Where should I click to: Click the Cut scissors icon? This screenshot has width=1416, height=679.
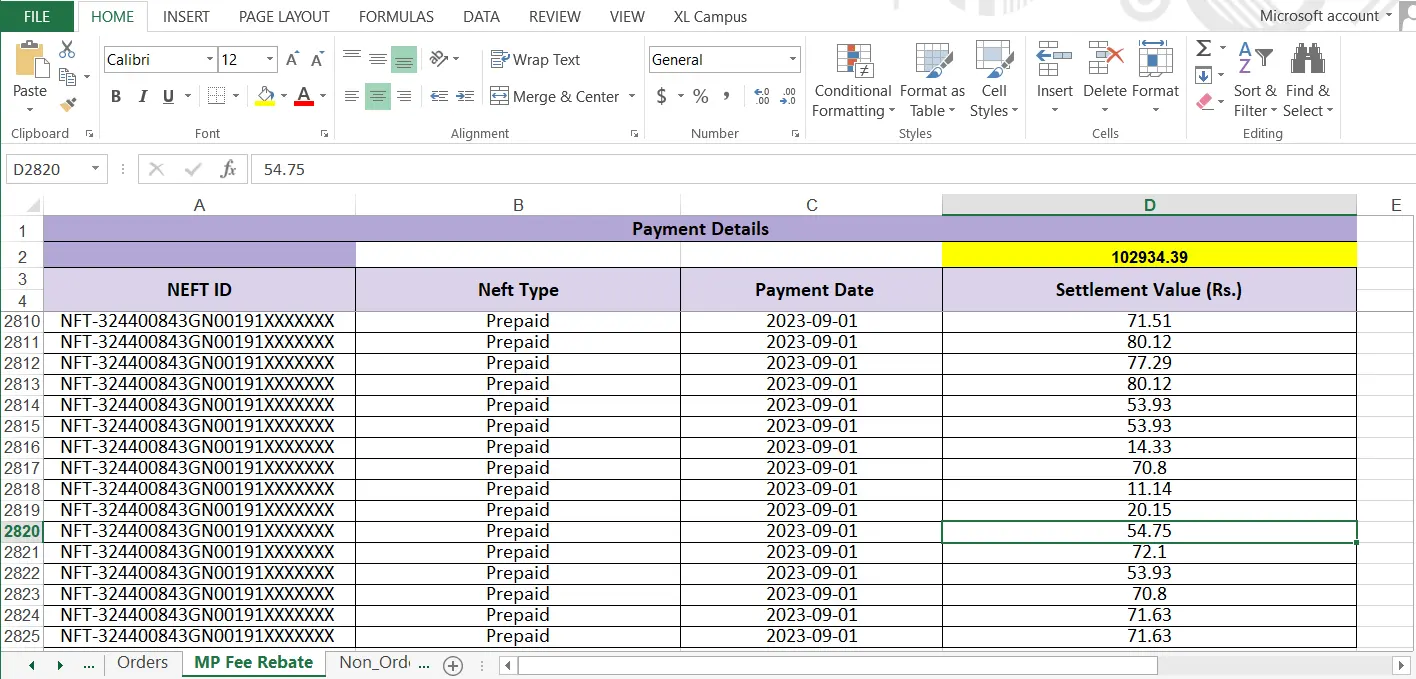67,49
